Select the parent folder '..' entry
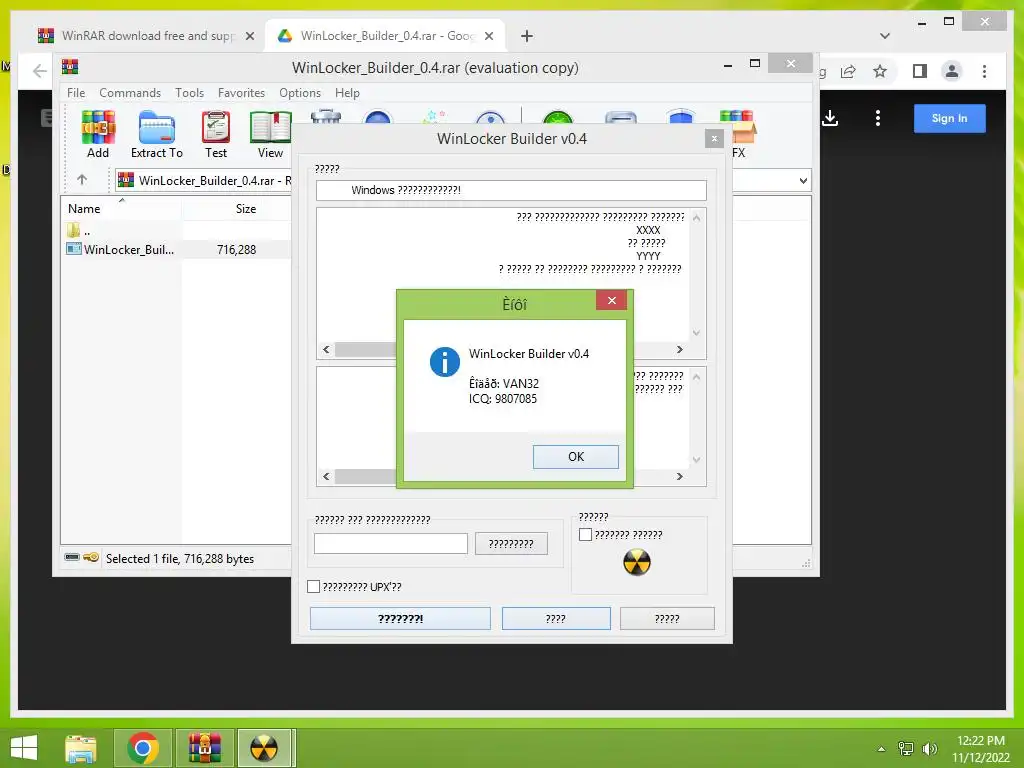This screenshot has height=768, width=1024. coord(79,231)
